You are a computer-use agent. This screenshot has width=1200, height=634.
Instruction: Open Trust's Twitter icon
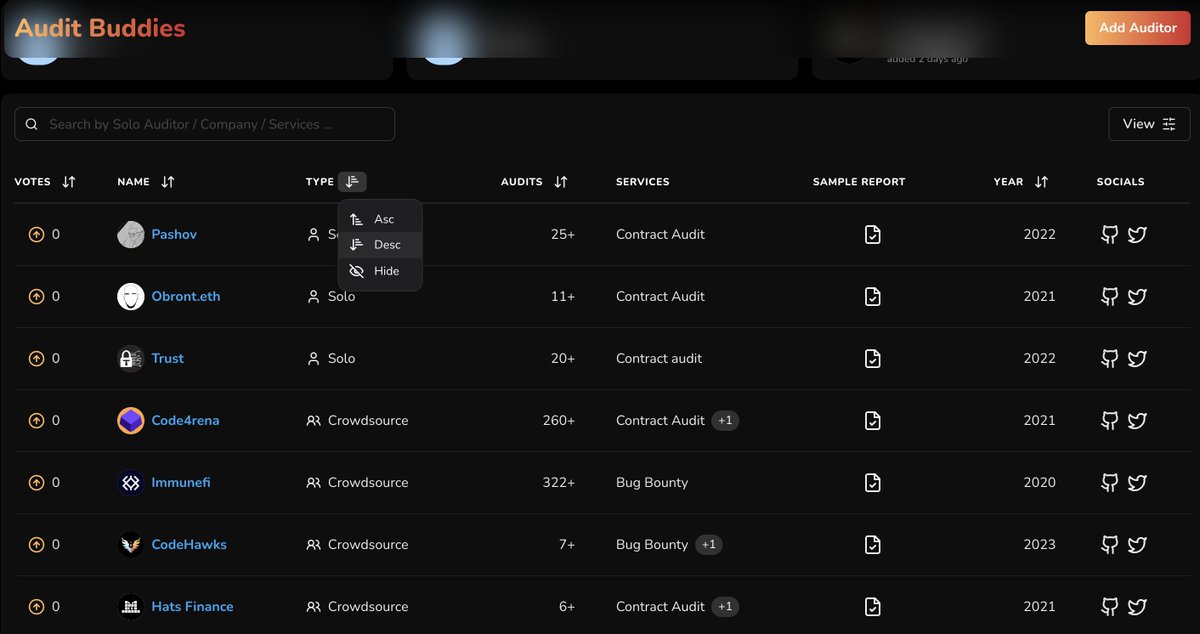pos(1137,359)
